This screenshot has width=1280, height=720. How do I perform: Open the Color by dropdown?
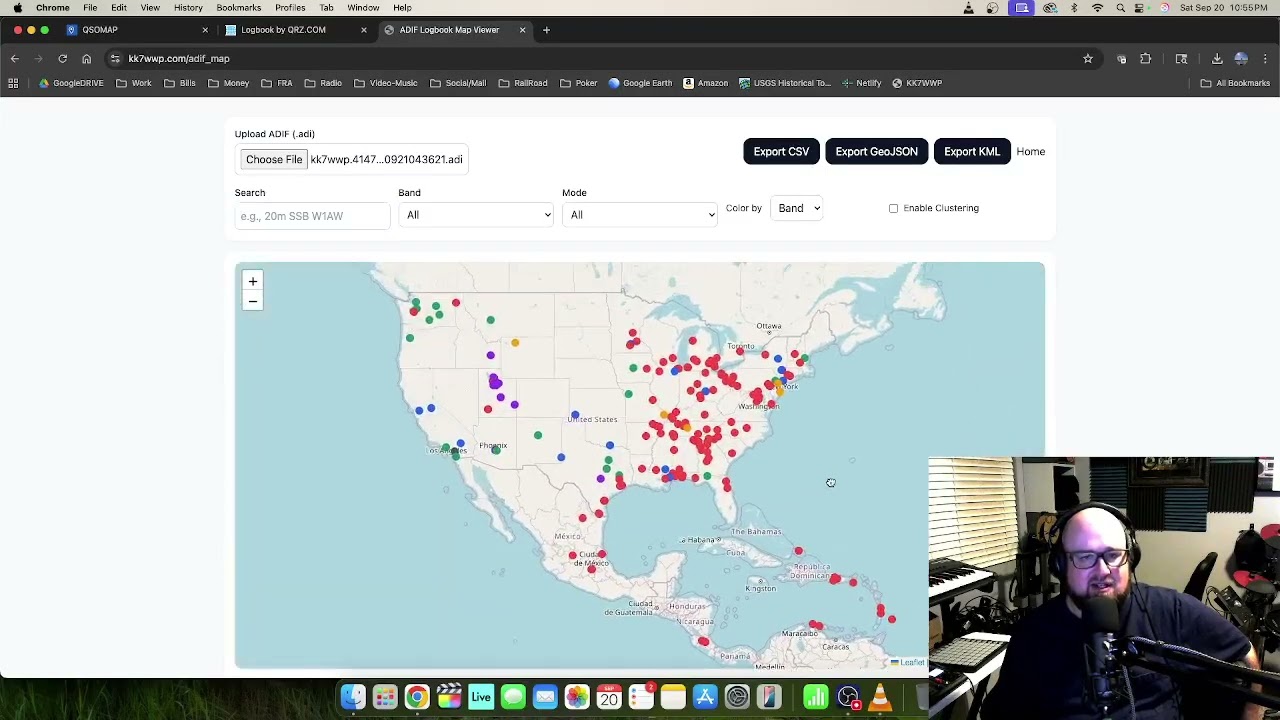pos(796,208)
